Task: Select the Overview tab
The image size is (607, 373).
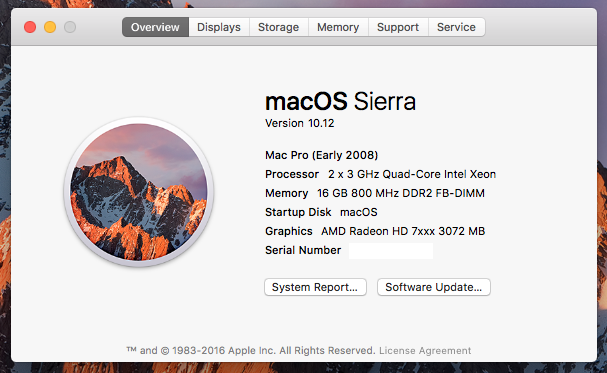Action: click(155, 27)
